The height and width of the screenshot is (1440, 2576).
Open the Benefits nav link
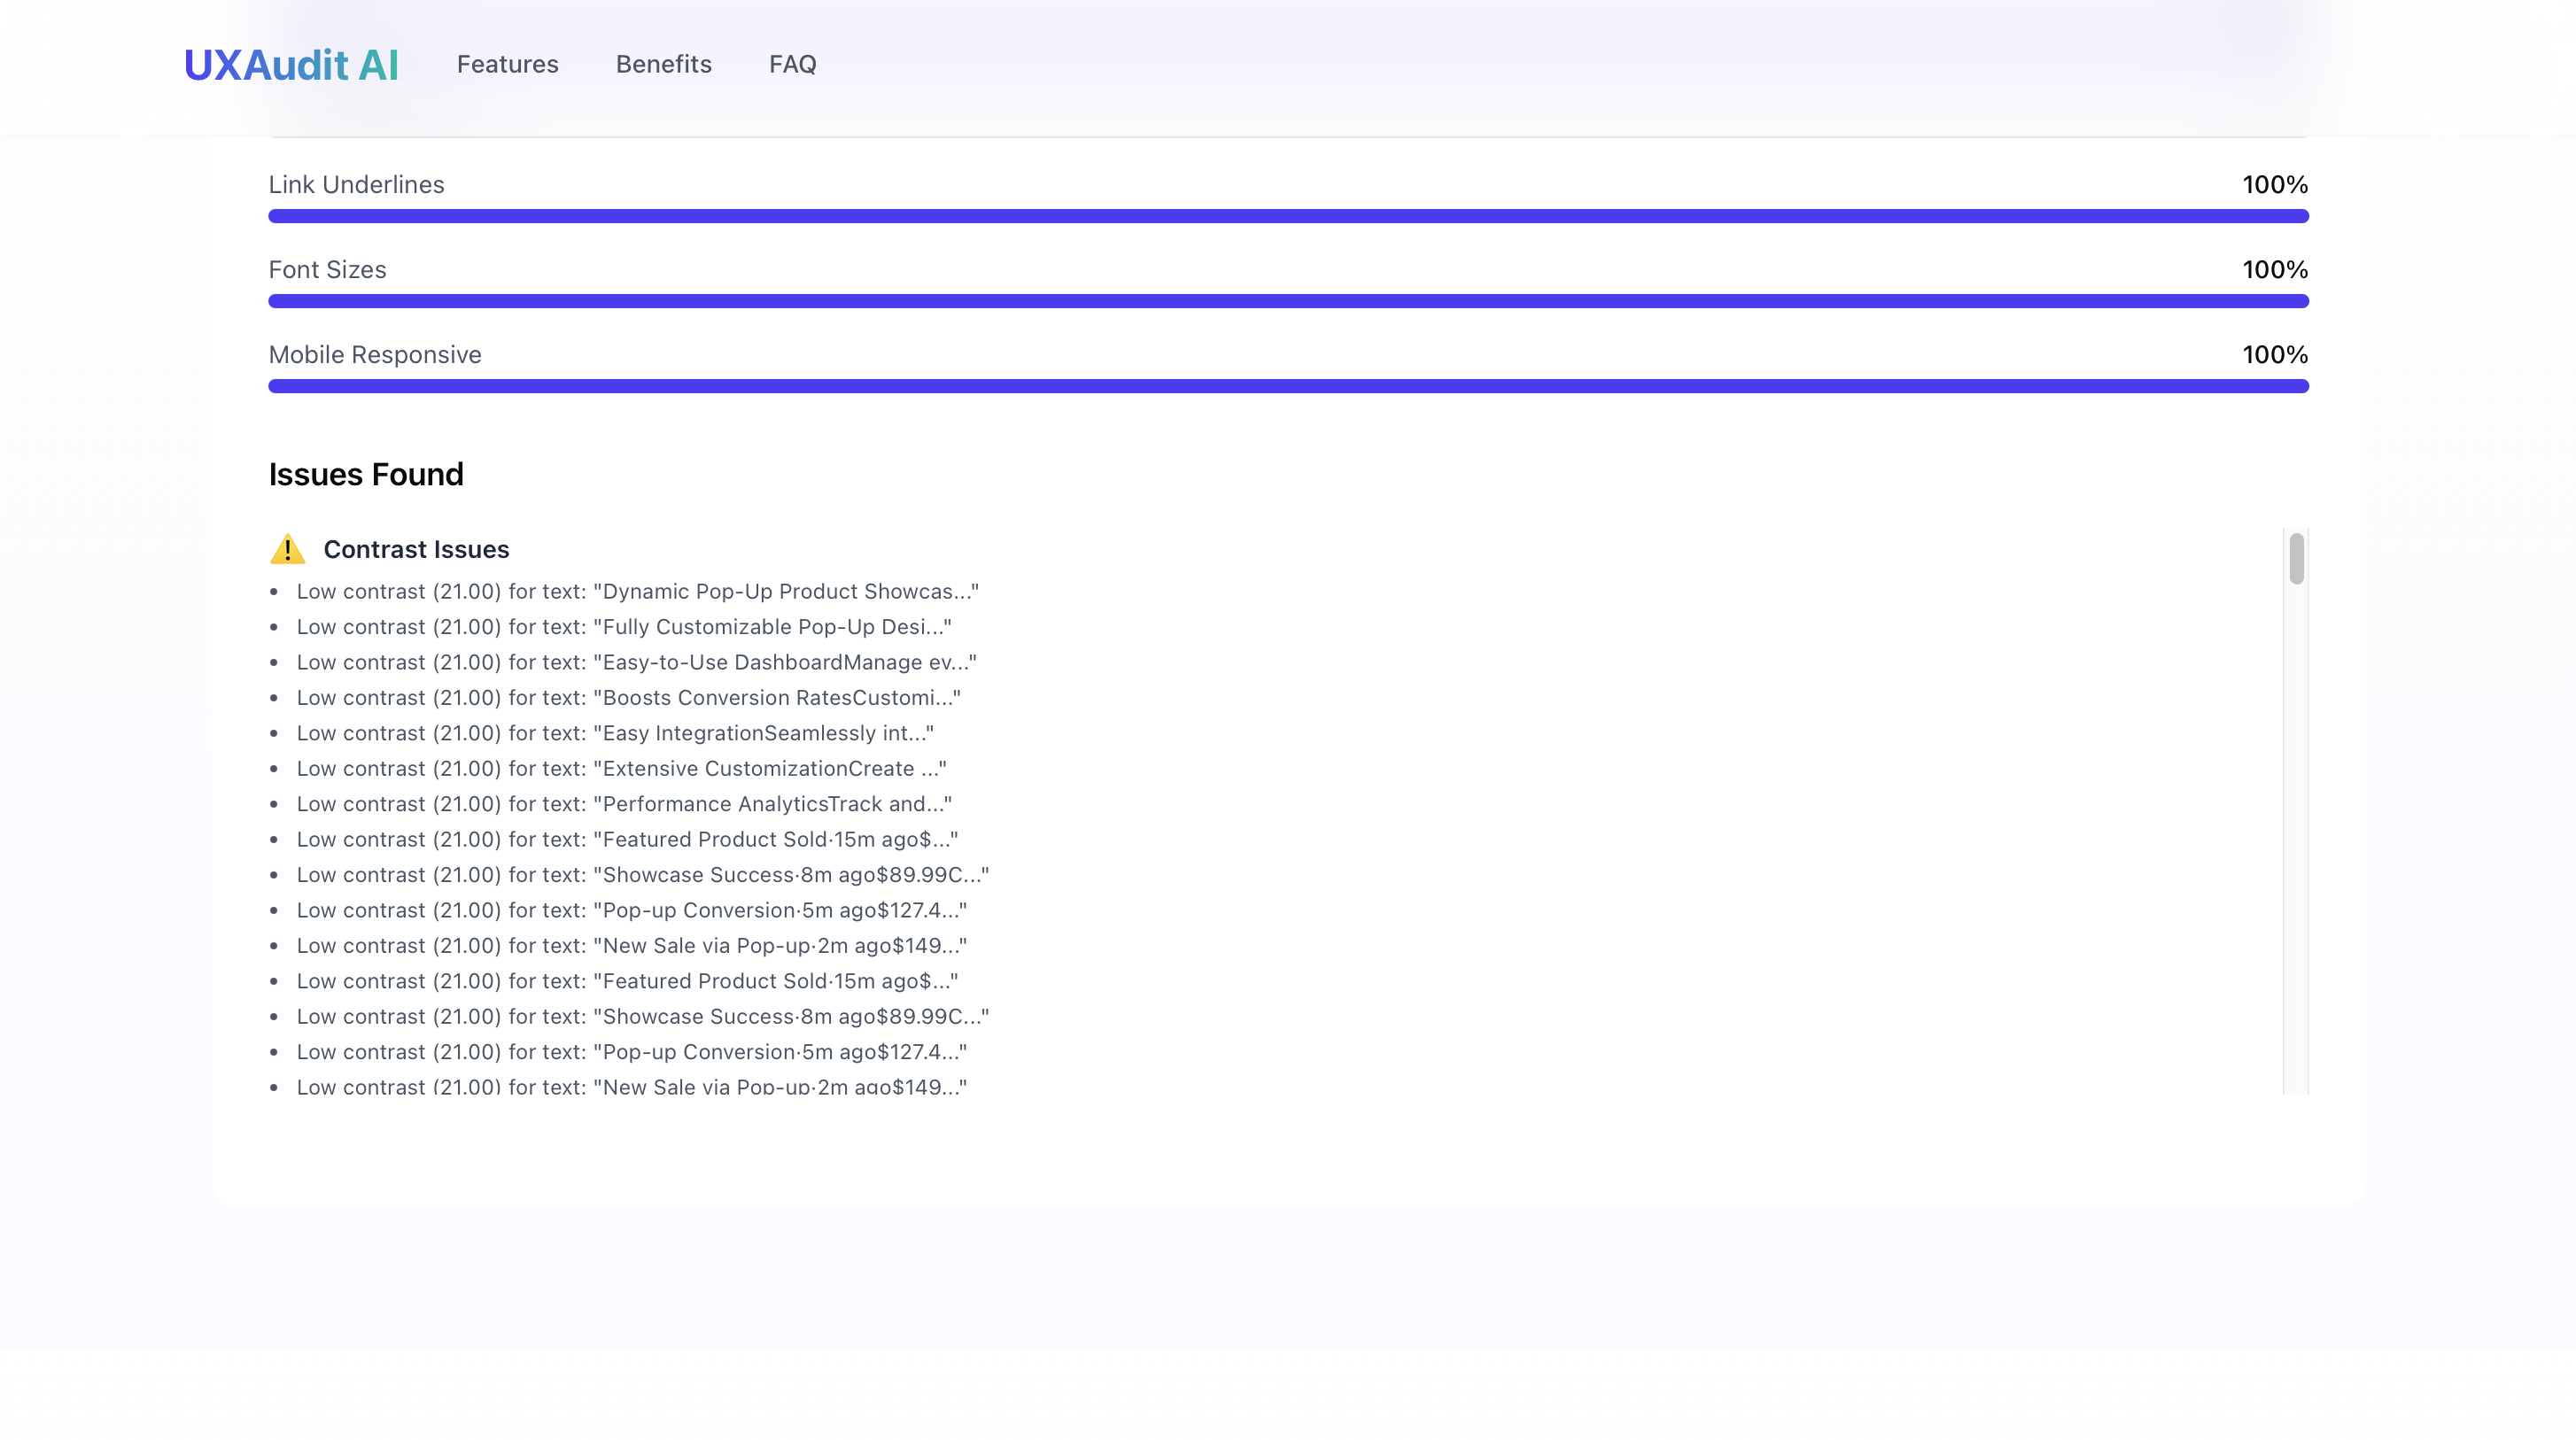pos(663,64)
